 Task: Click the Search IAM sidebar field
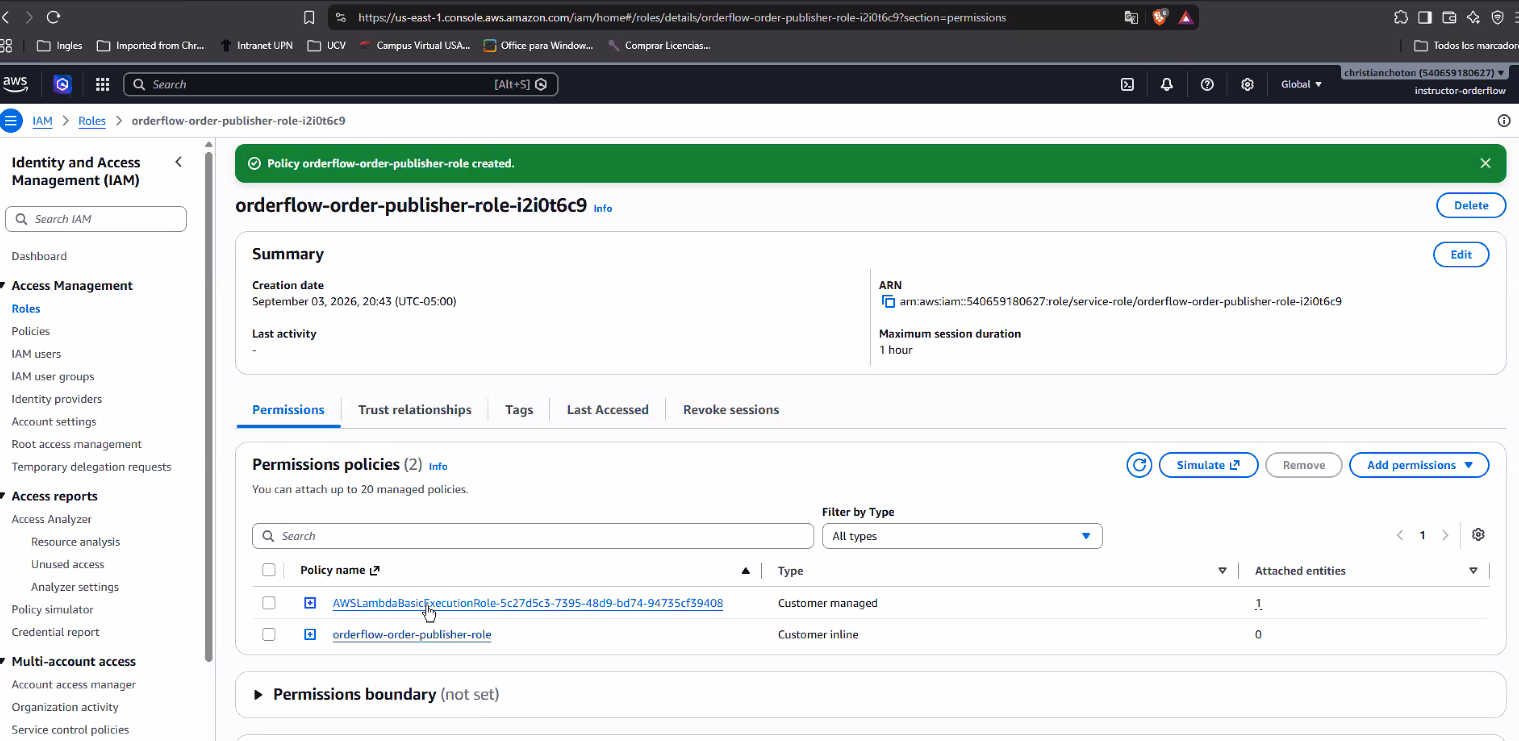click(x=96, y=219)
